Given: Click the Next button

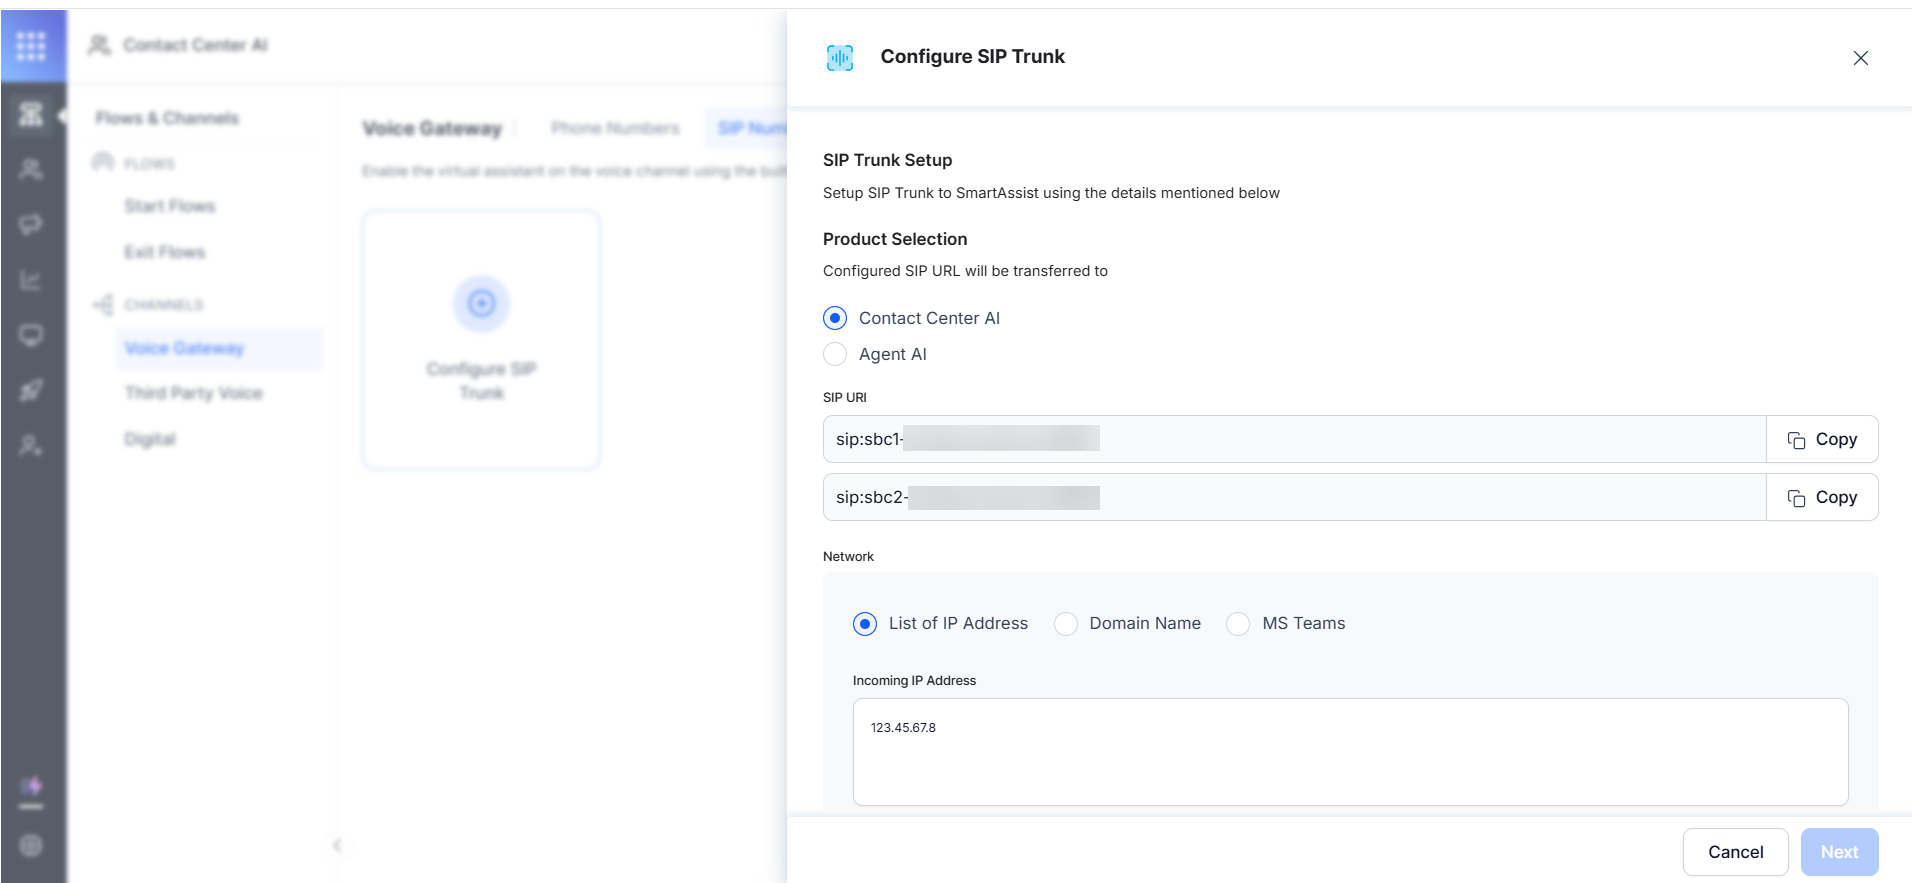Looking at the screenshot, I should 1839,852.
